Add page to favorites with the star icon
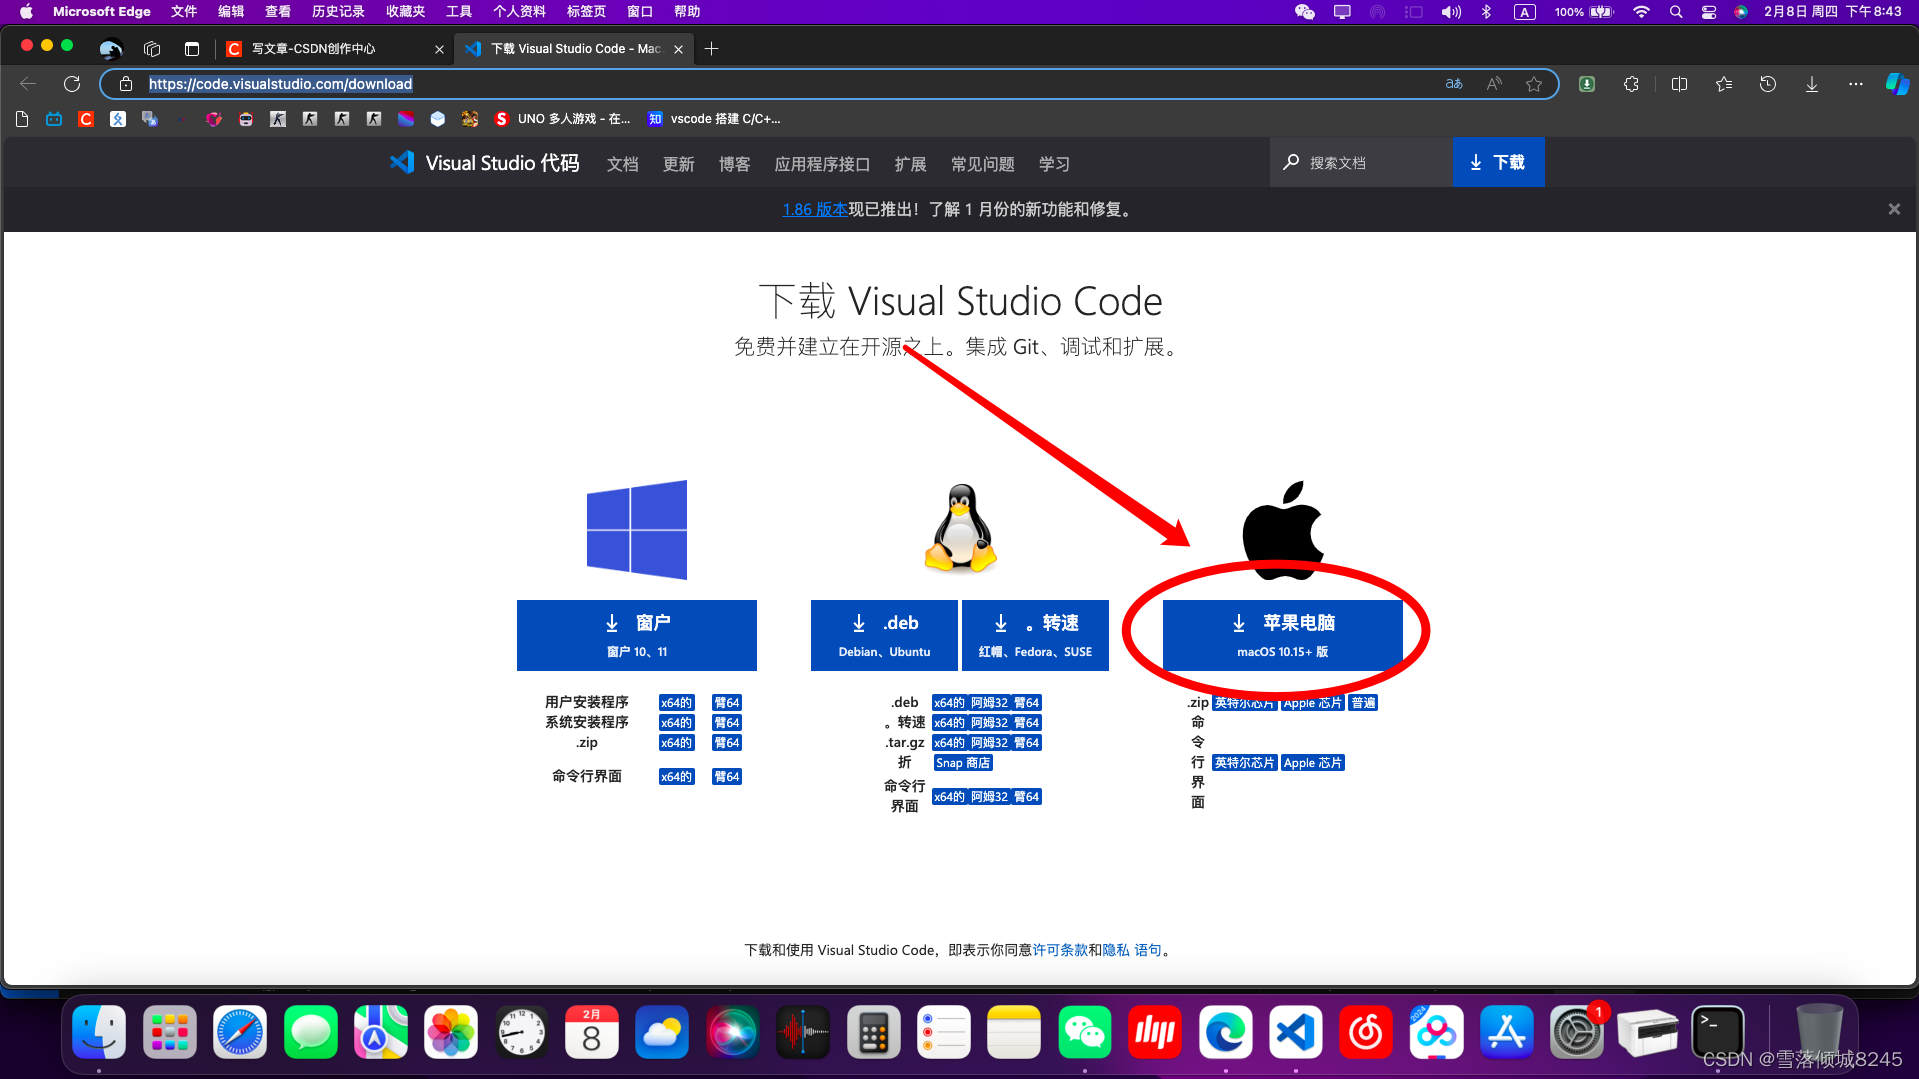 [1534, 84]
